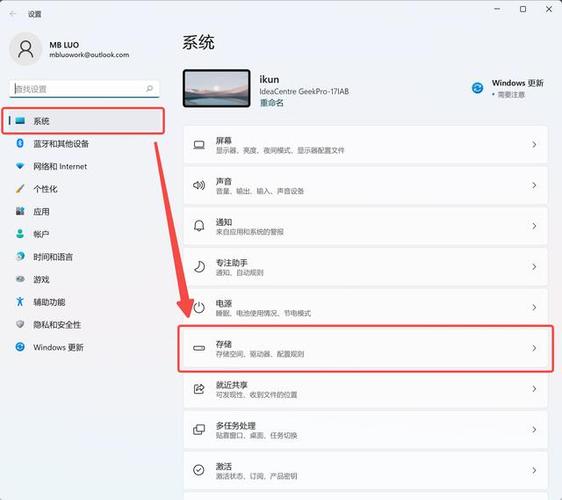Click the 应用 apps icon in the sidebar
The width and height of the screenshot is (562, 500).
pyautogui.click(x=20, y=211)
